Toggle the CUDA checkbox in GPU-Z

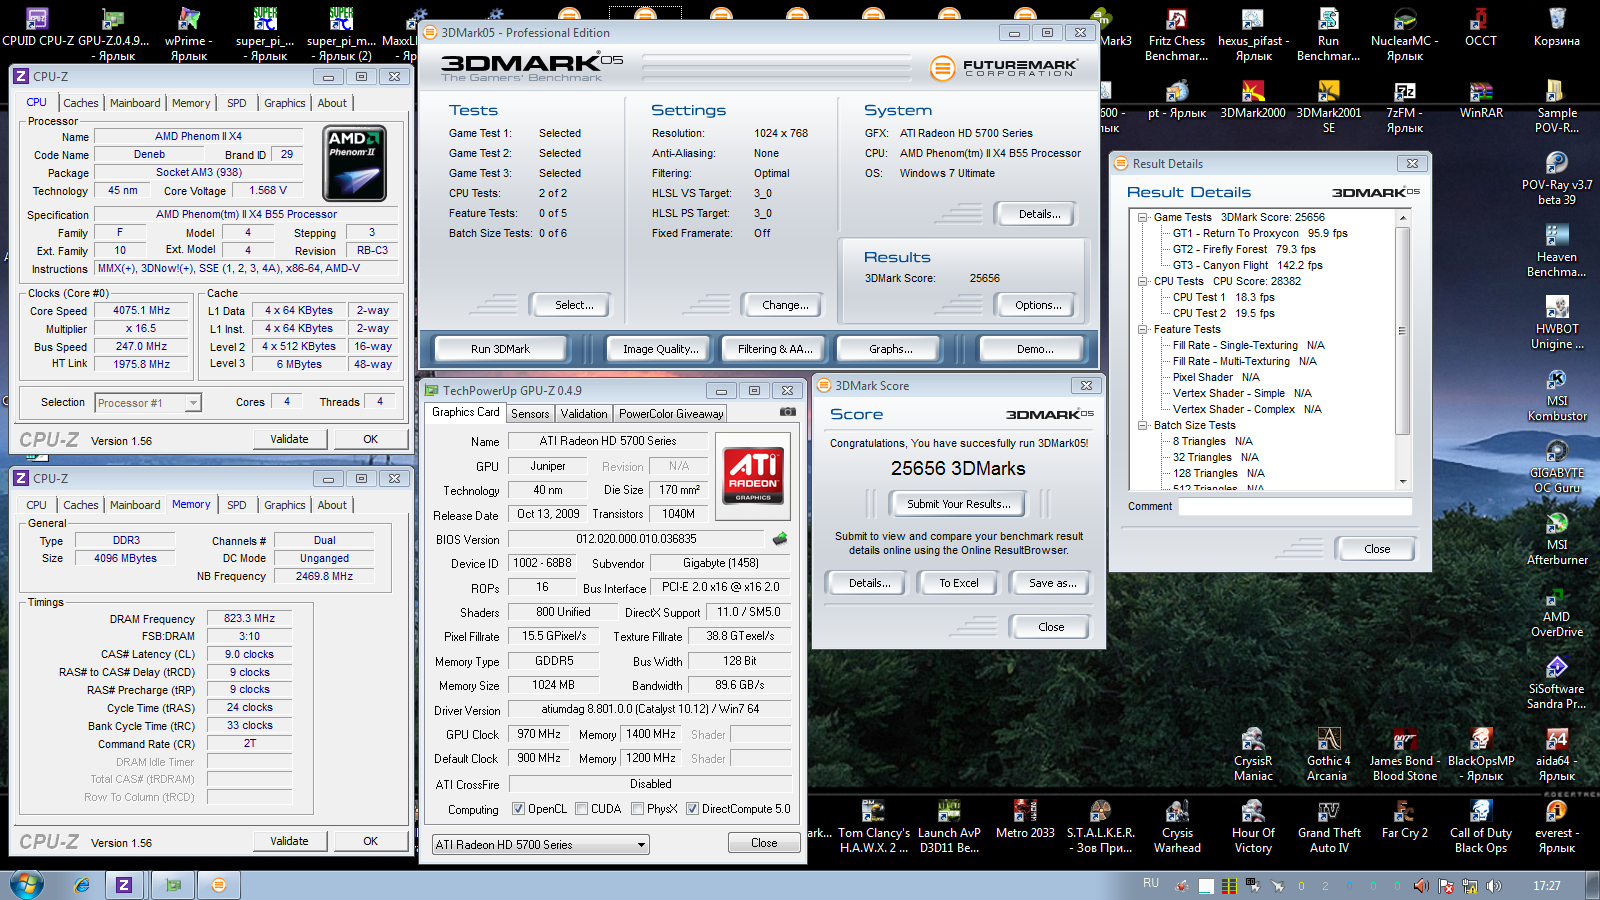pyautogui.click(x=581, y=809)
